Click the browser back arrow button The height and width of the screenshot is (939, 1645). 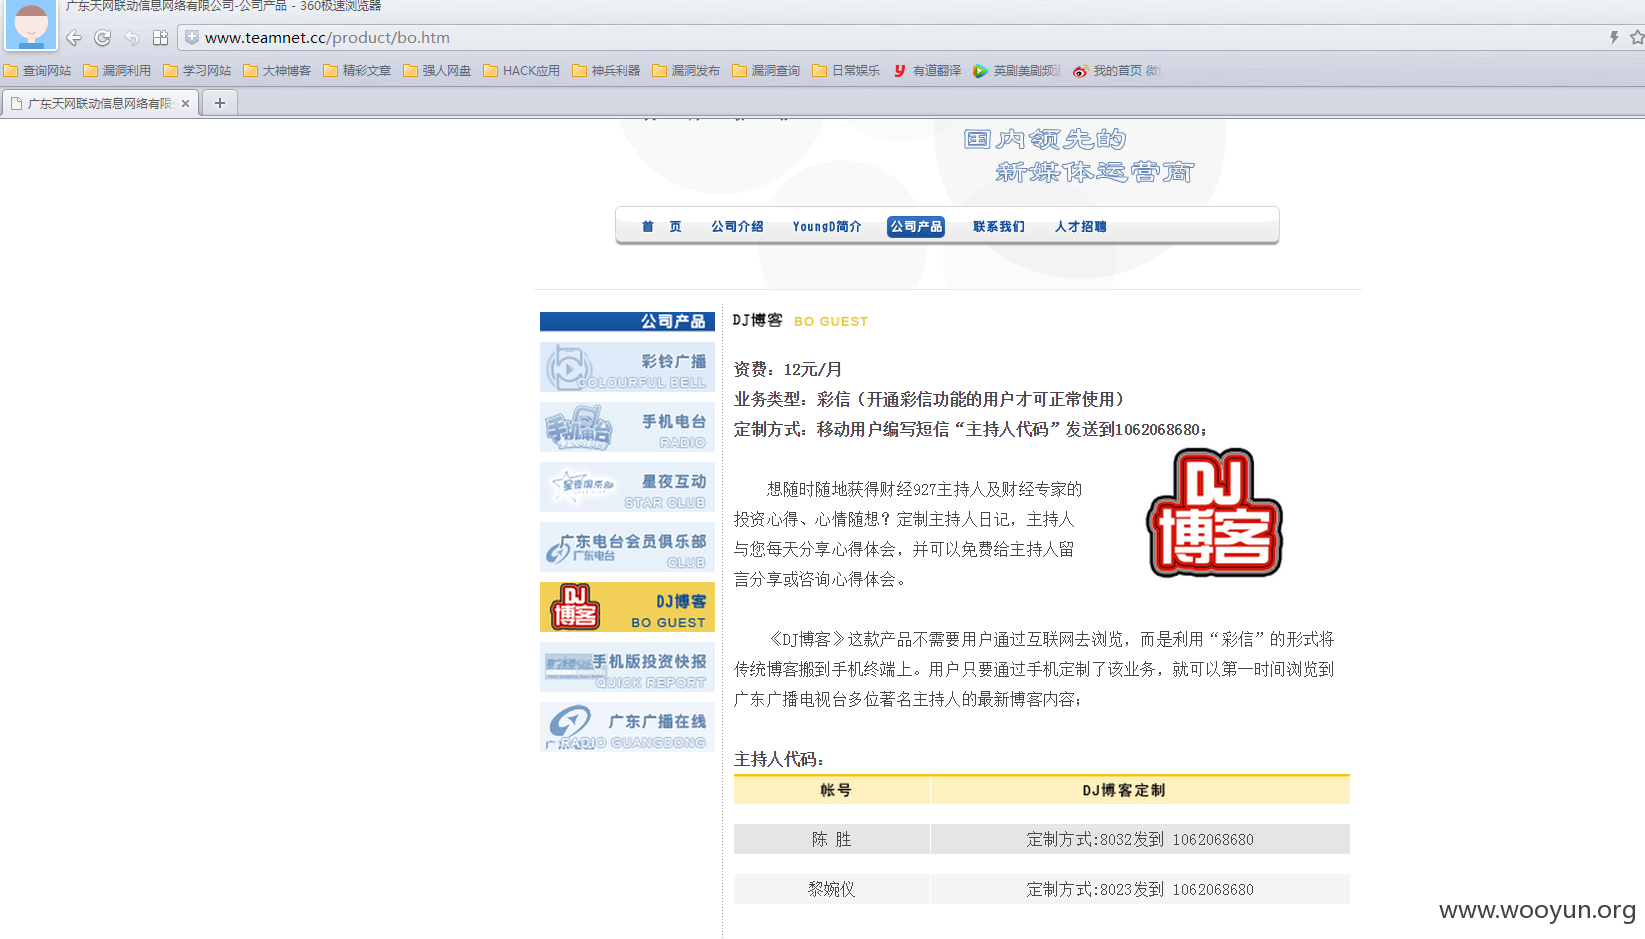pyautogui.click(x=74, y=38)
